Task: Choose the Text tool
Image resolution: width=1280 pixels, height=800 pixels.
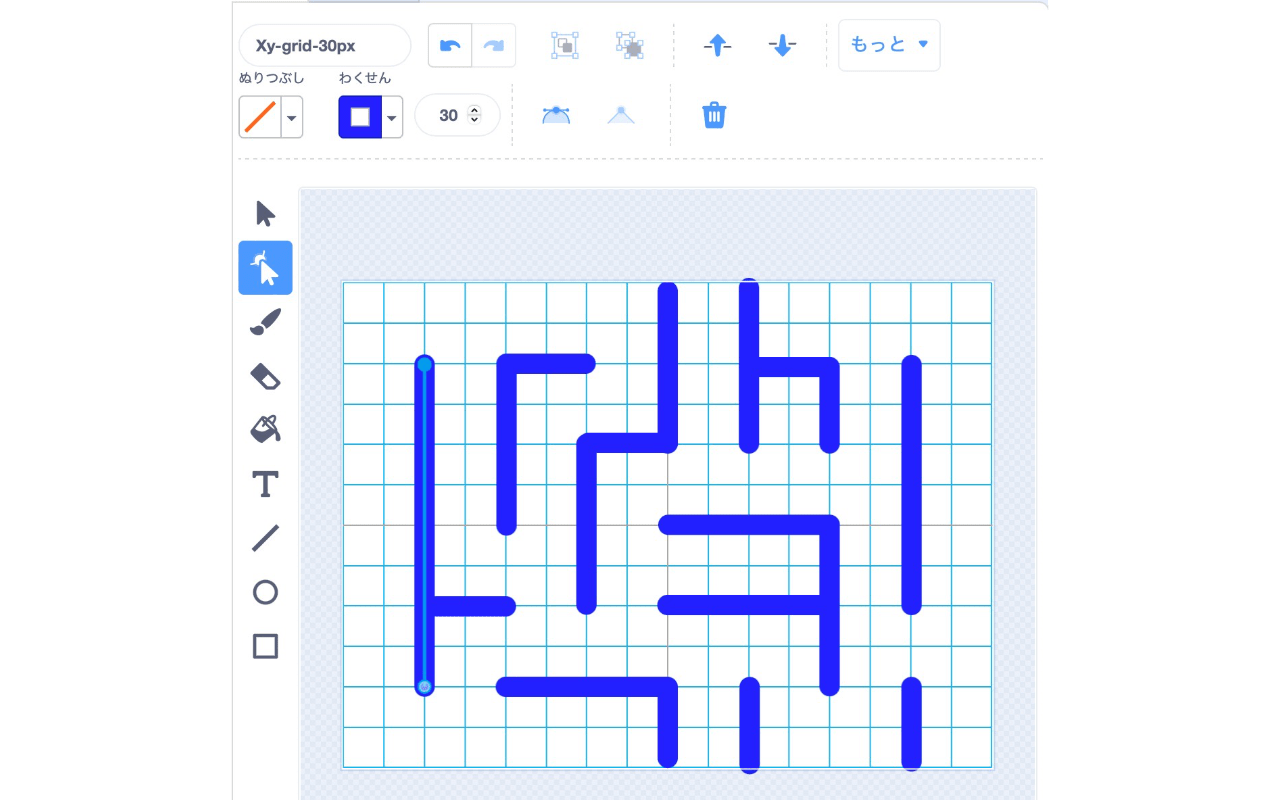Action: coord(265,484)
